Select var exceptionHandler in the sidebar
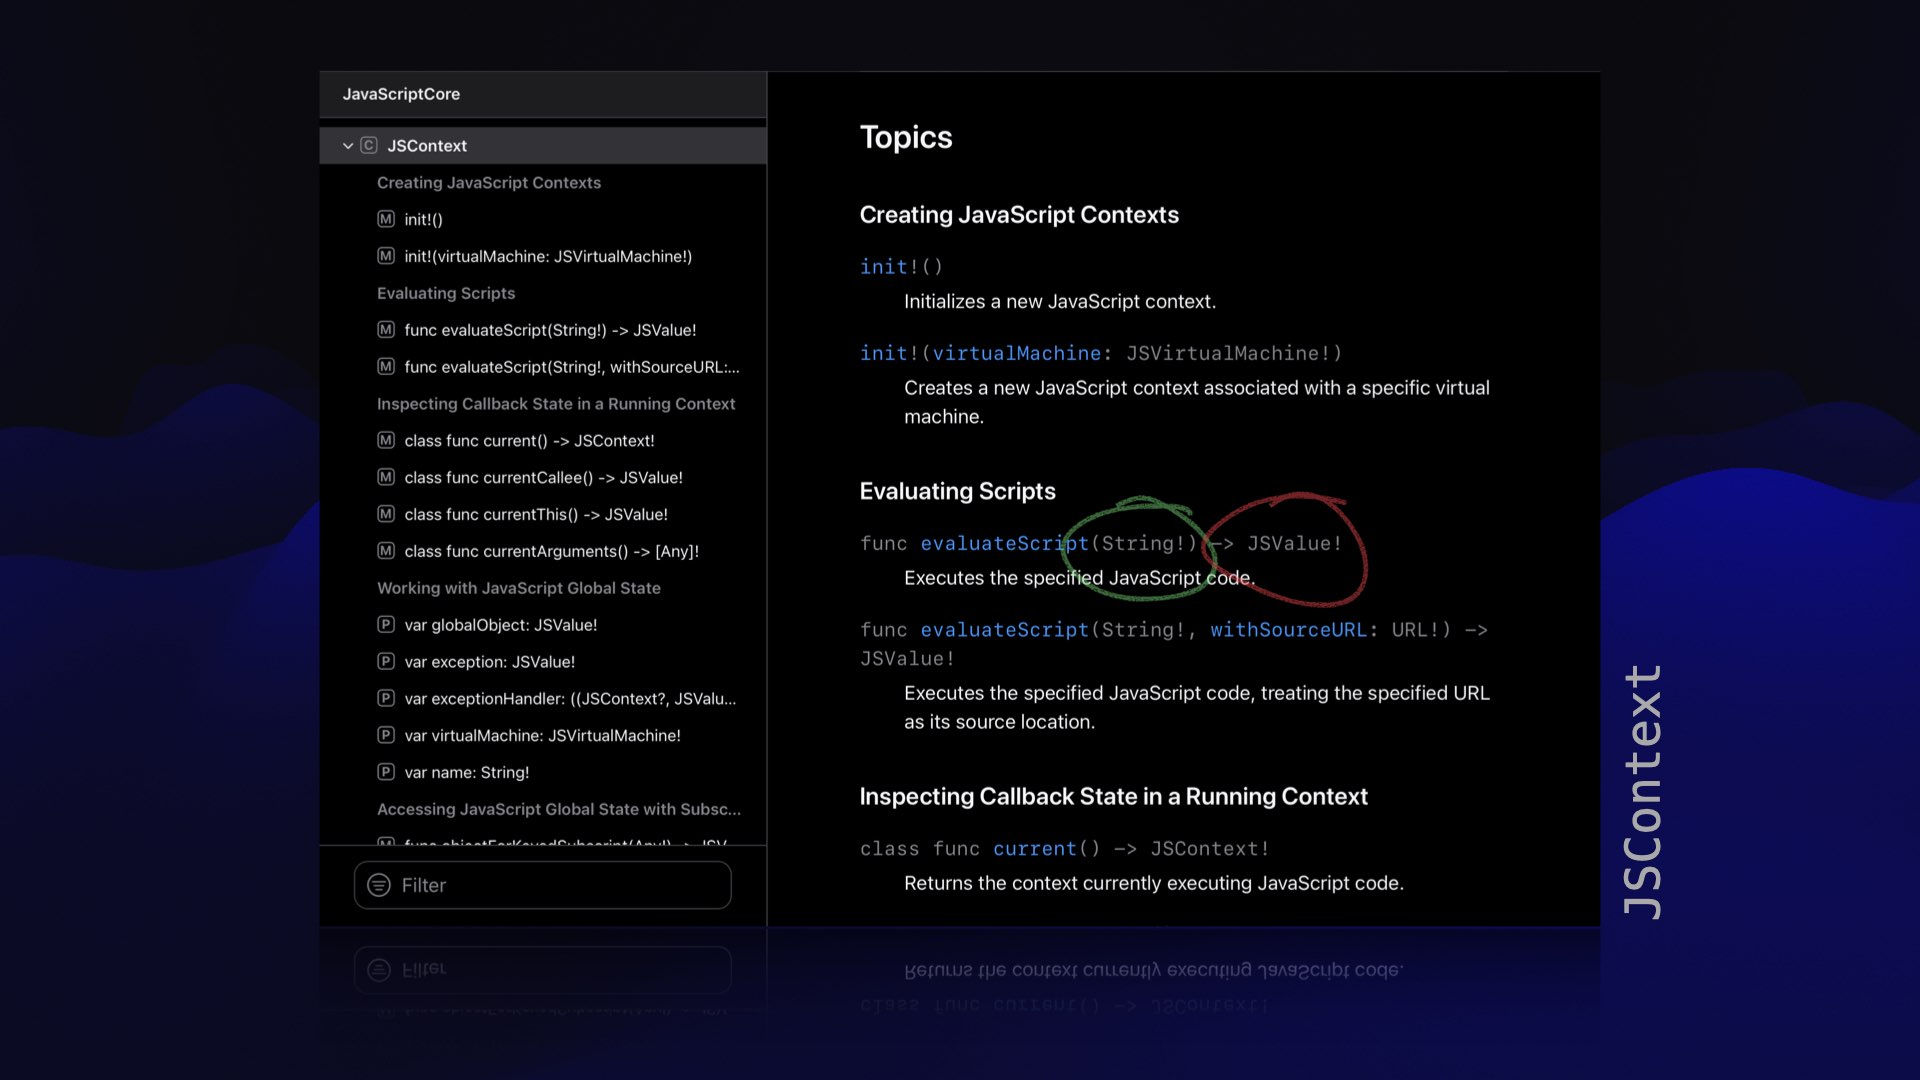The image size is (1920, 1080). 569,698
